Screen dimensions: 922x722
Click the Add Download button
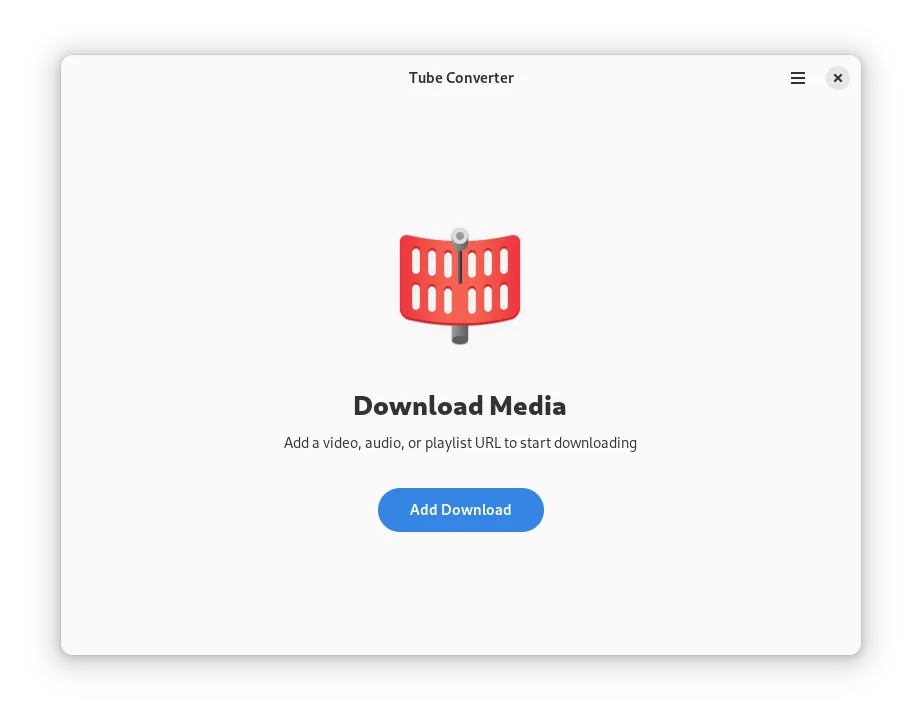pyautogui.click(x=460, y=510)
